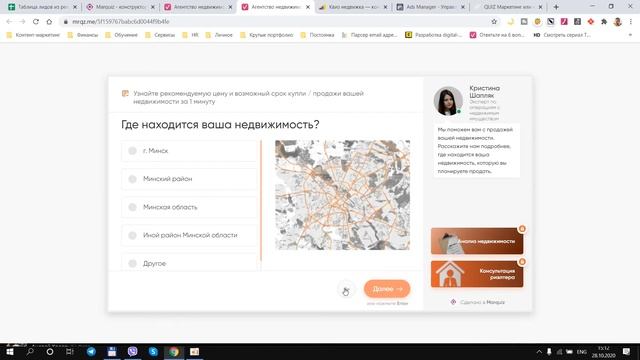
Task: Open the Windows Start menu
Action: click(x=9, y=351)
